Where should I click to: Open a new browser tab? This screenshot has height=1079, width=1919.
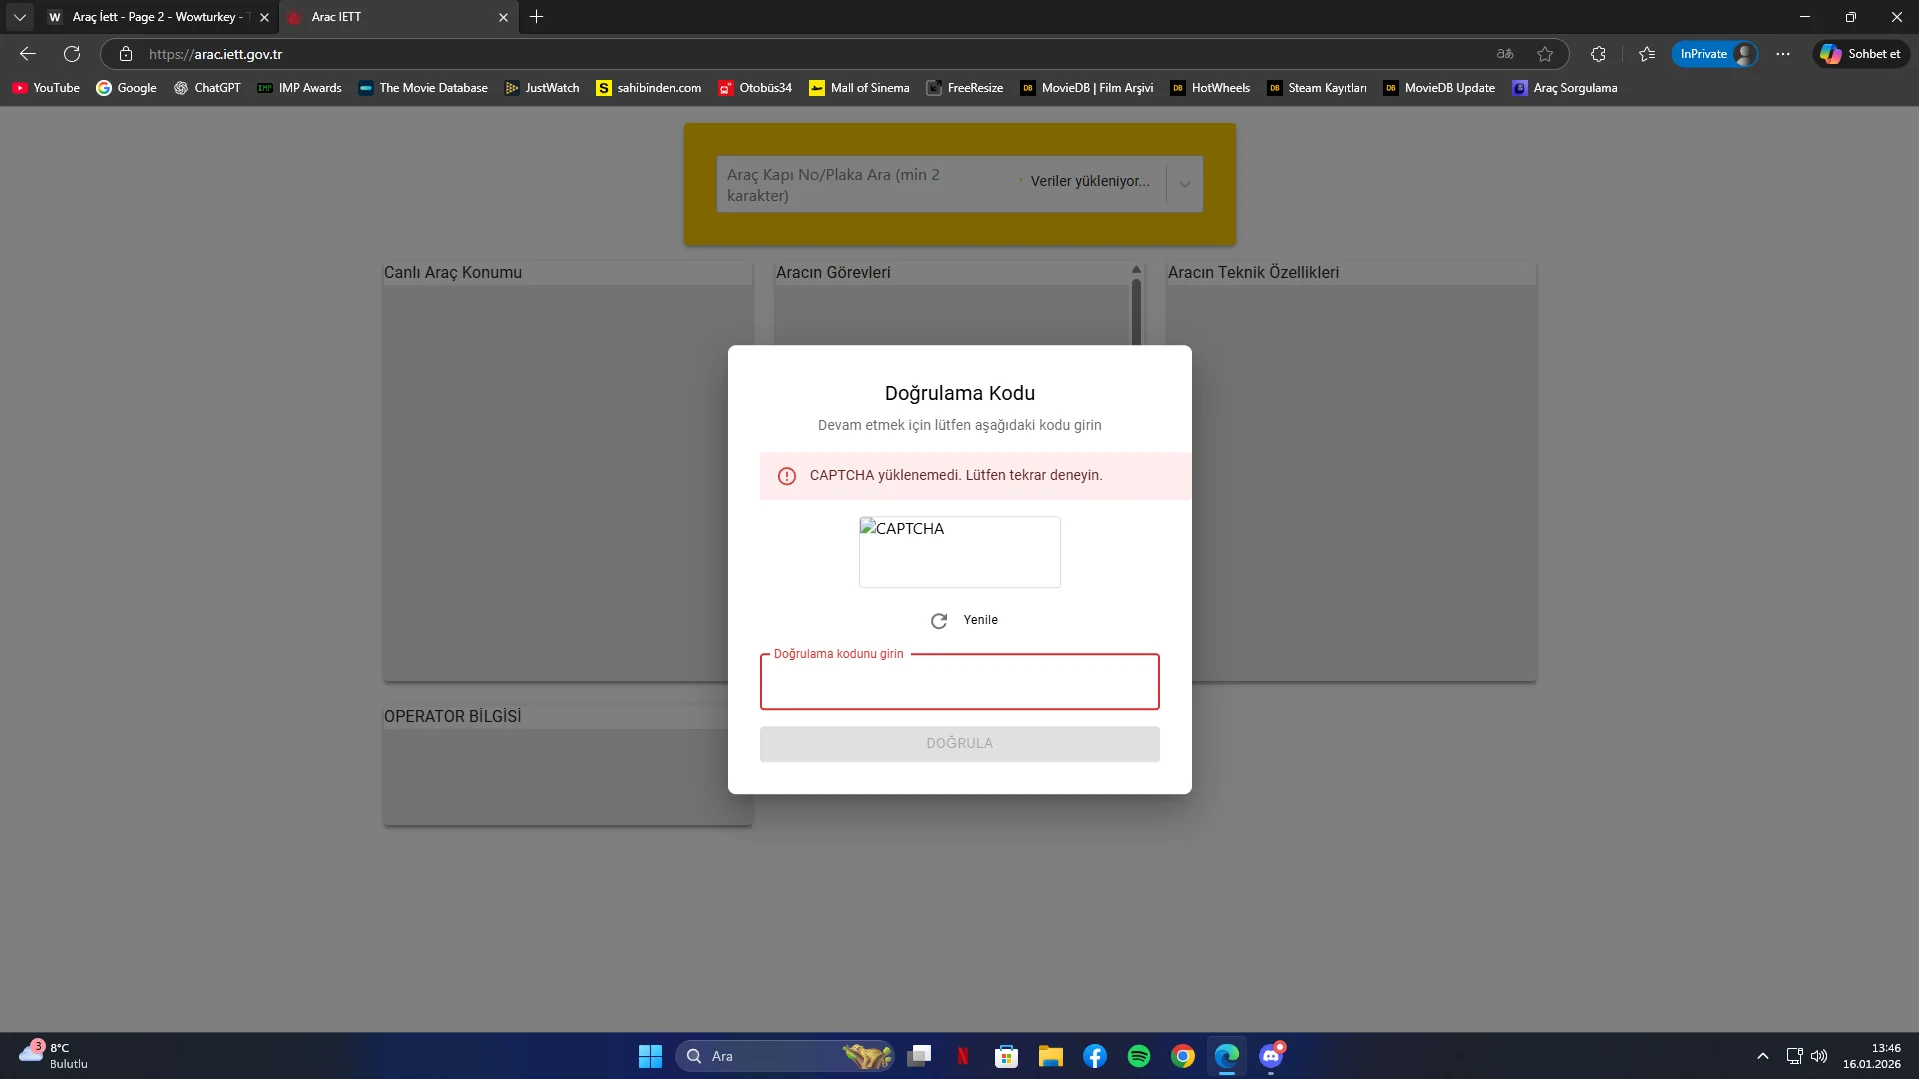[x=537, y=17]
